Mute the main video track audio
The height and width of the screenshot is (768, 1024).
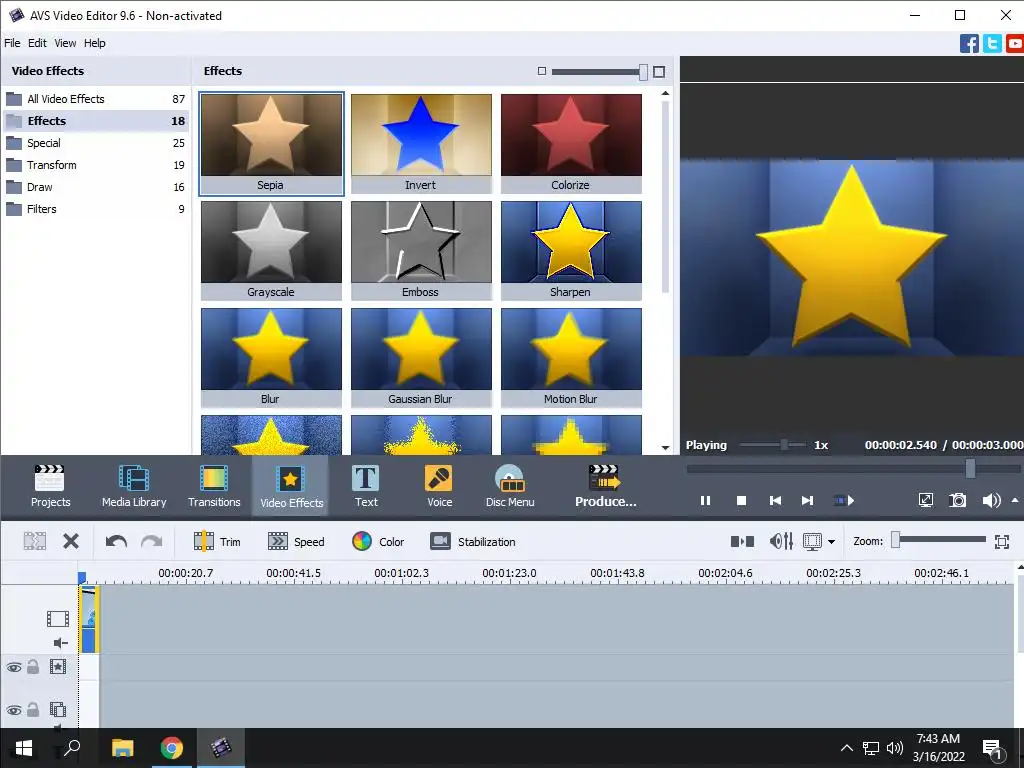pyautogui.click(x=60, y=643)
